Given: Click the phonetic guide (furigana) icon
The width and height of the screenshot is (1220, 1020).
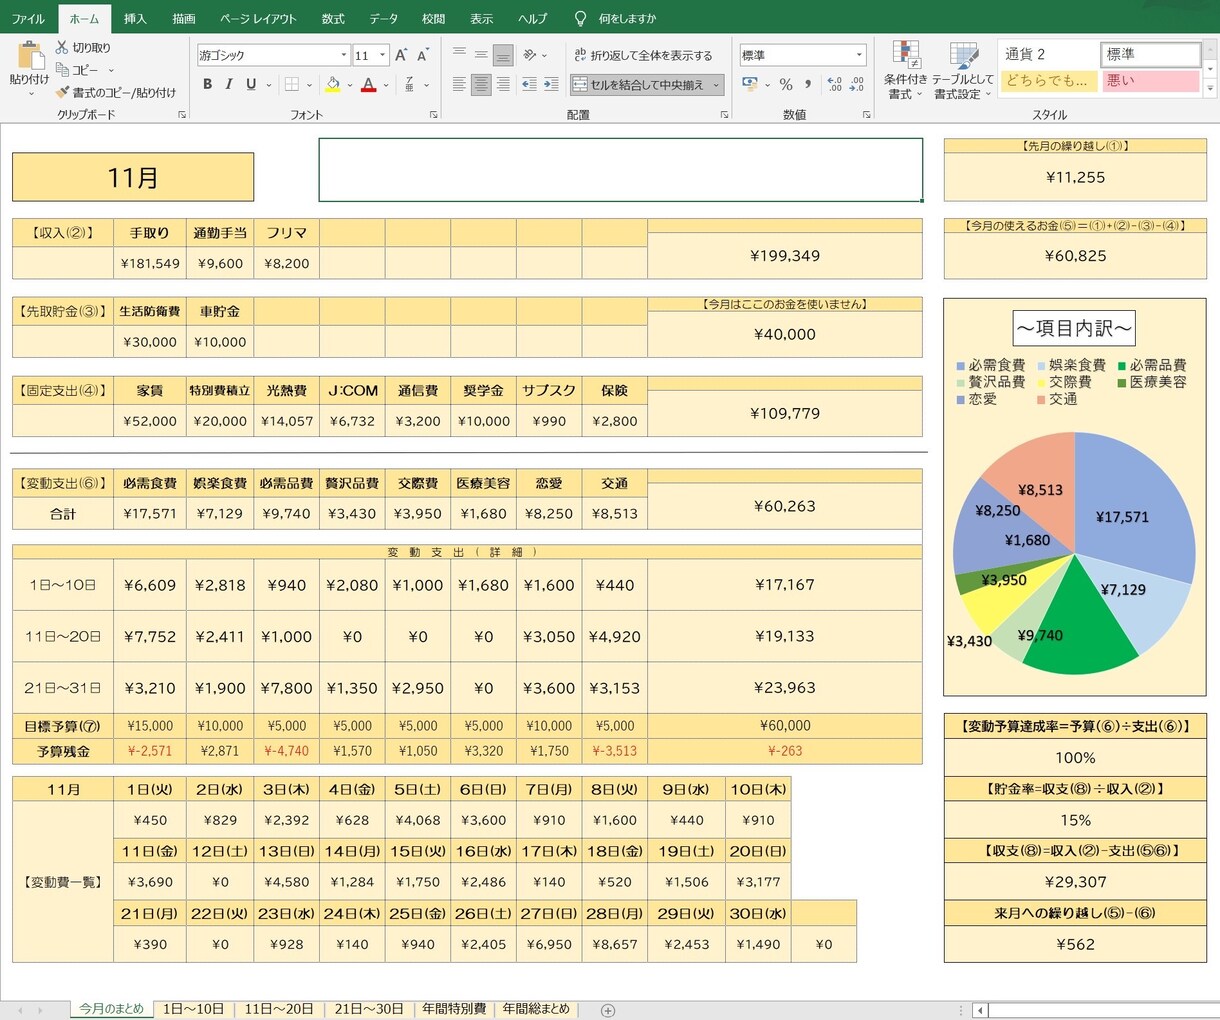Looking at the screenshot, I should (x=411, y=85).
